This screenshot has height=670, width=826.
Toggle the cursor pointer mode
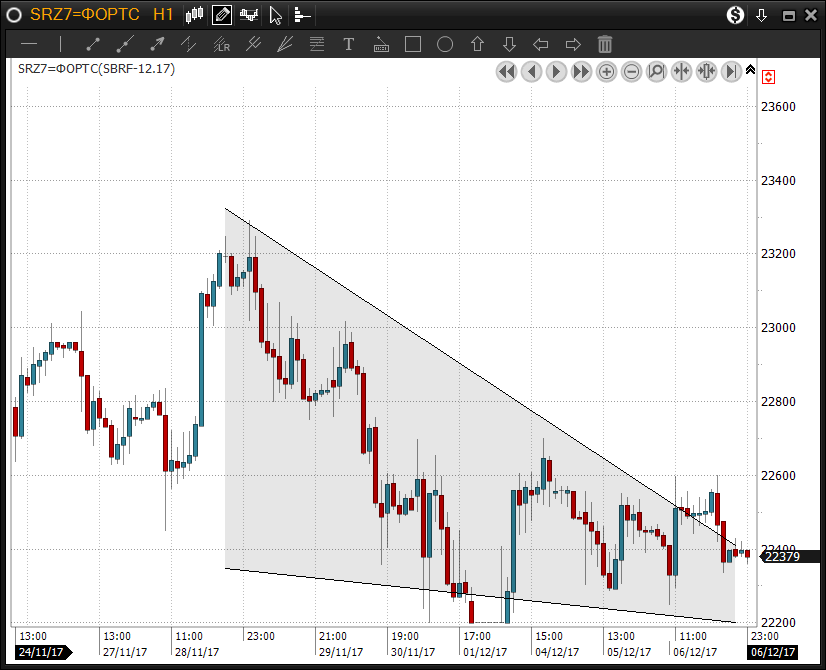(276, 15)
